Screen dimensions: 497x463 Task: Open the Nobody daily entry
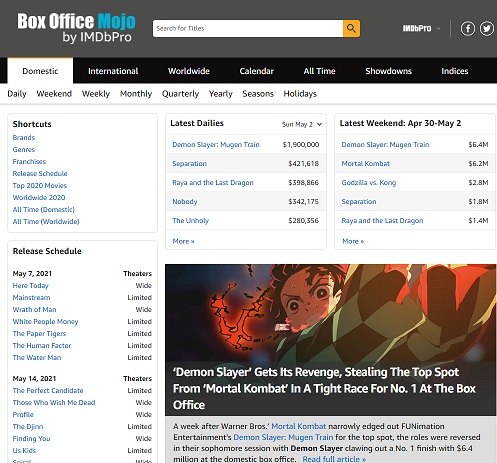185,201
